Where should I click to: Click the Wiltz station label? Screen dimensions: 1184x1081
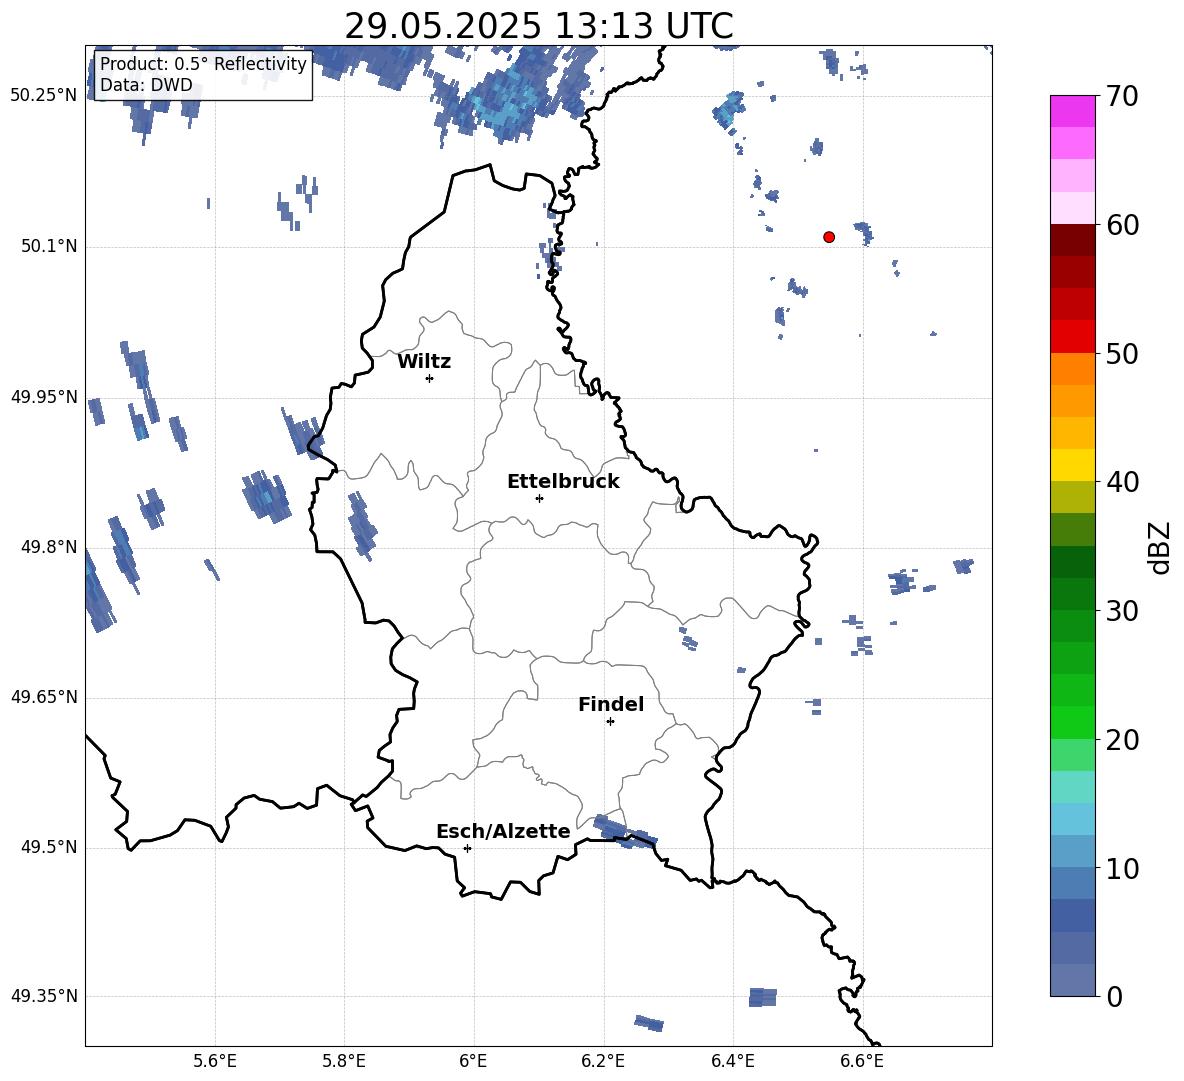tap(424, 362)
